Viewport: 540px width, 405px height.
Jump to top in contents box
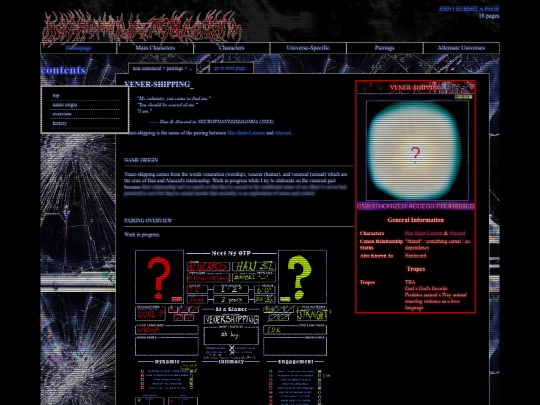point(56,95)
